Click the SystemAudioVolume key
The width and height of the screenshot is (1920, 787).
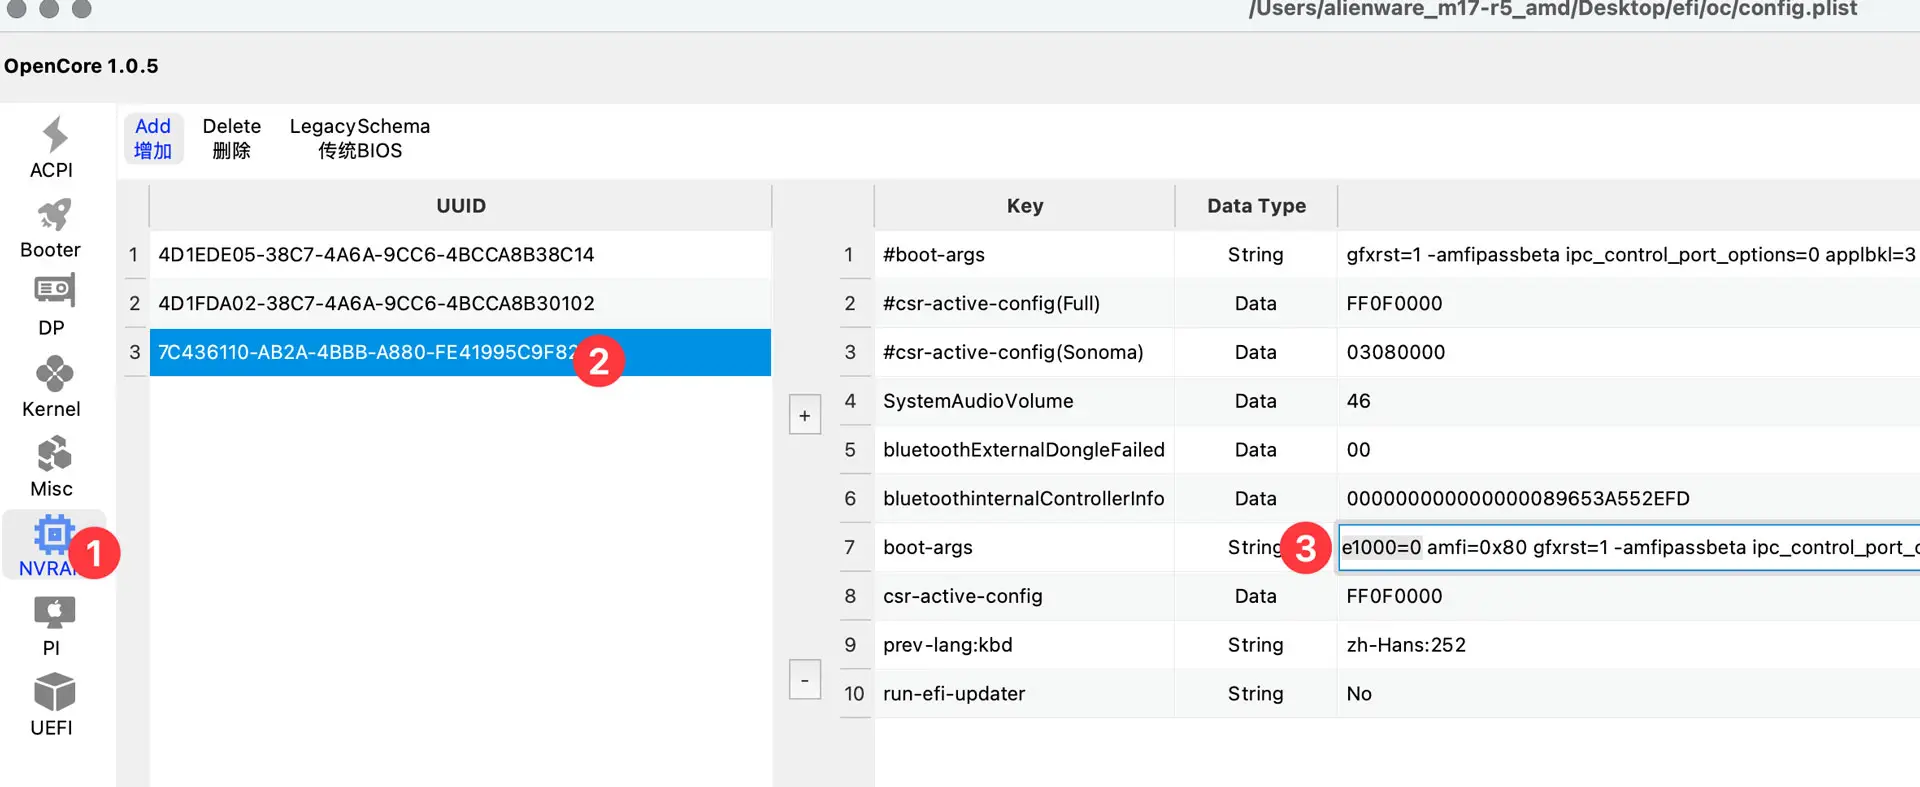(977, 401)
